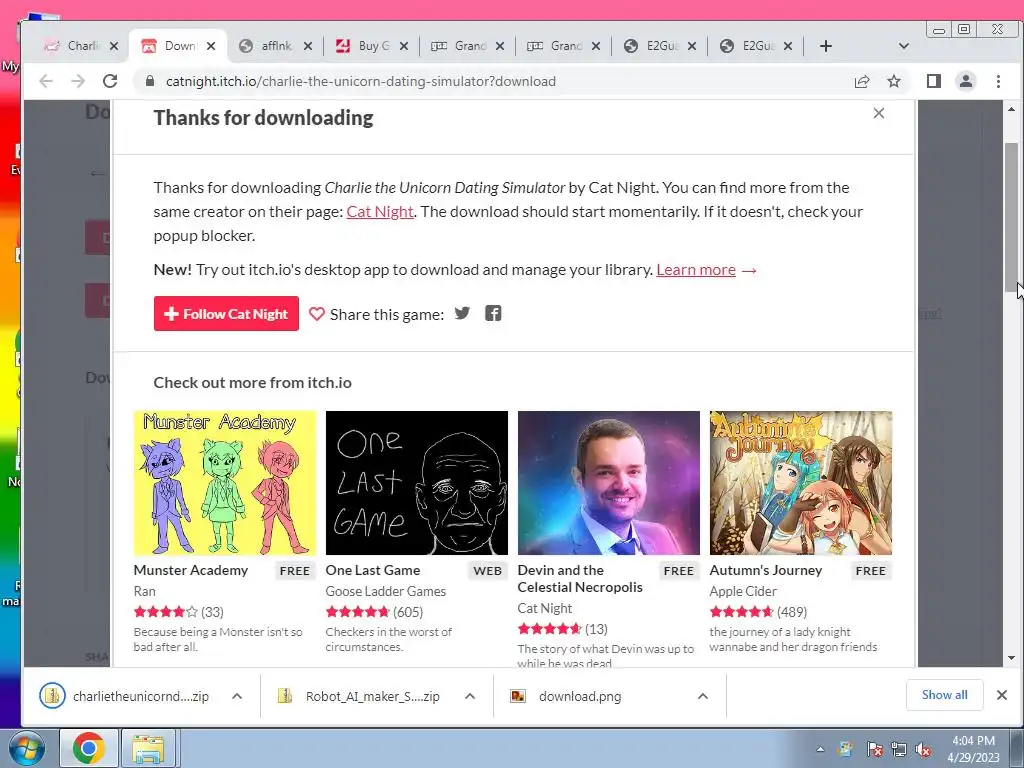Expand options for Robot_AI_maker zip download
The image size is (1024, 768).
click(x=470, y=696)
